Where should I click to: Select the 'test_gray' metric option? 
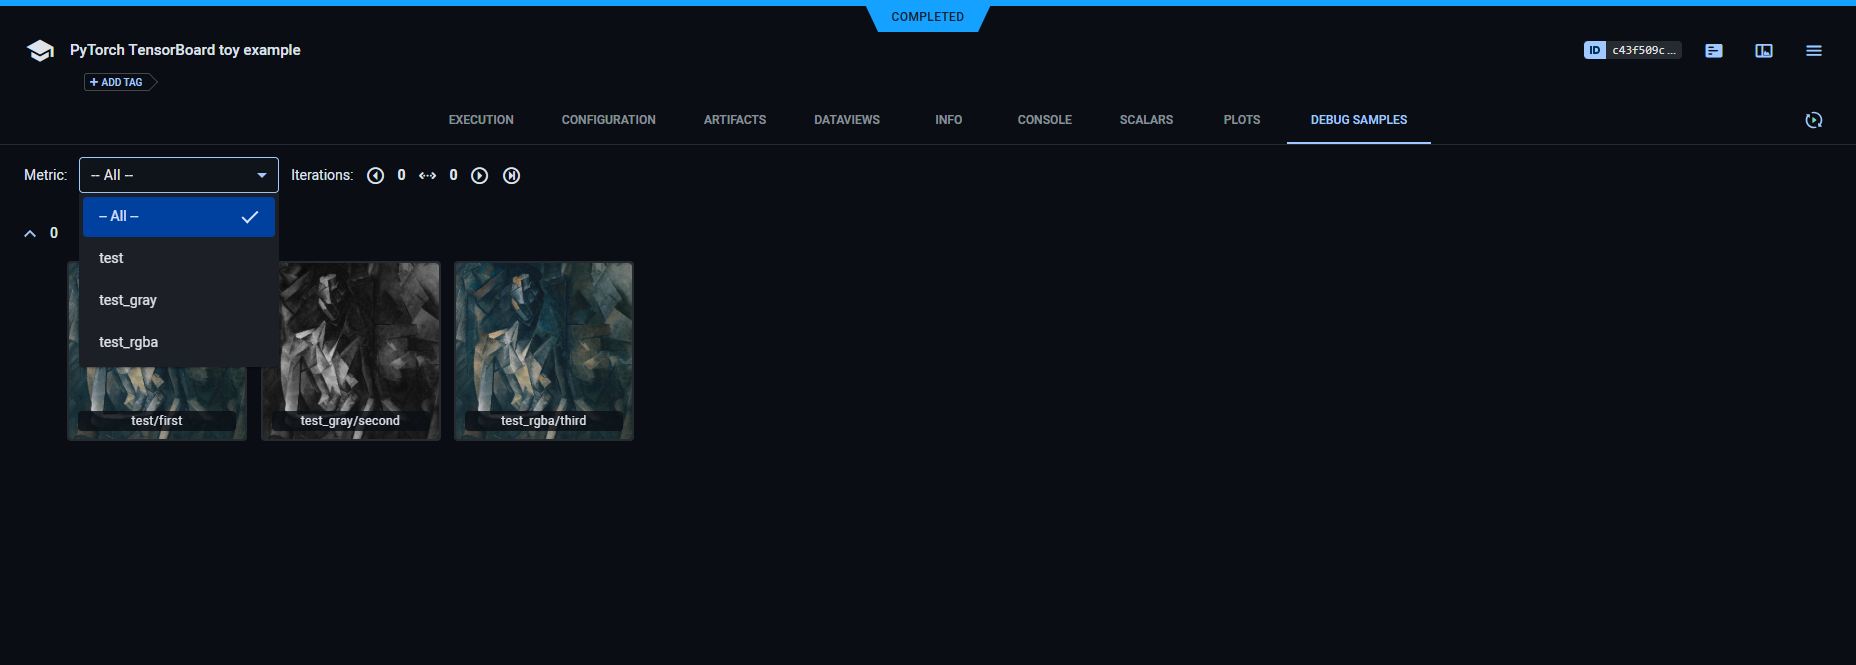179,300
